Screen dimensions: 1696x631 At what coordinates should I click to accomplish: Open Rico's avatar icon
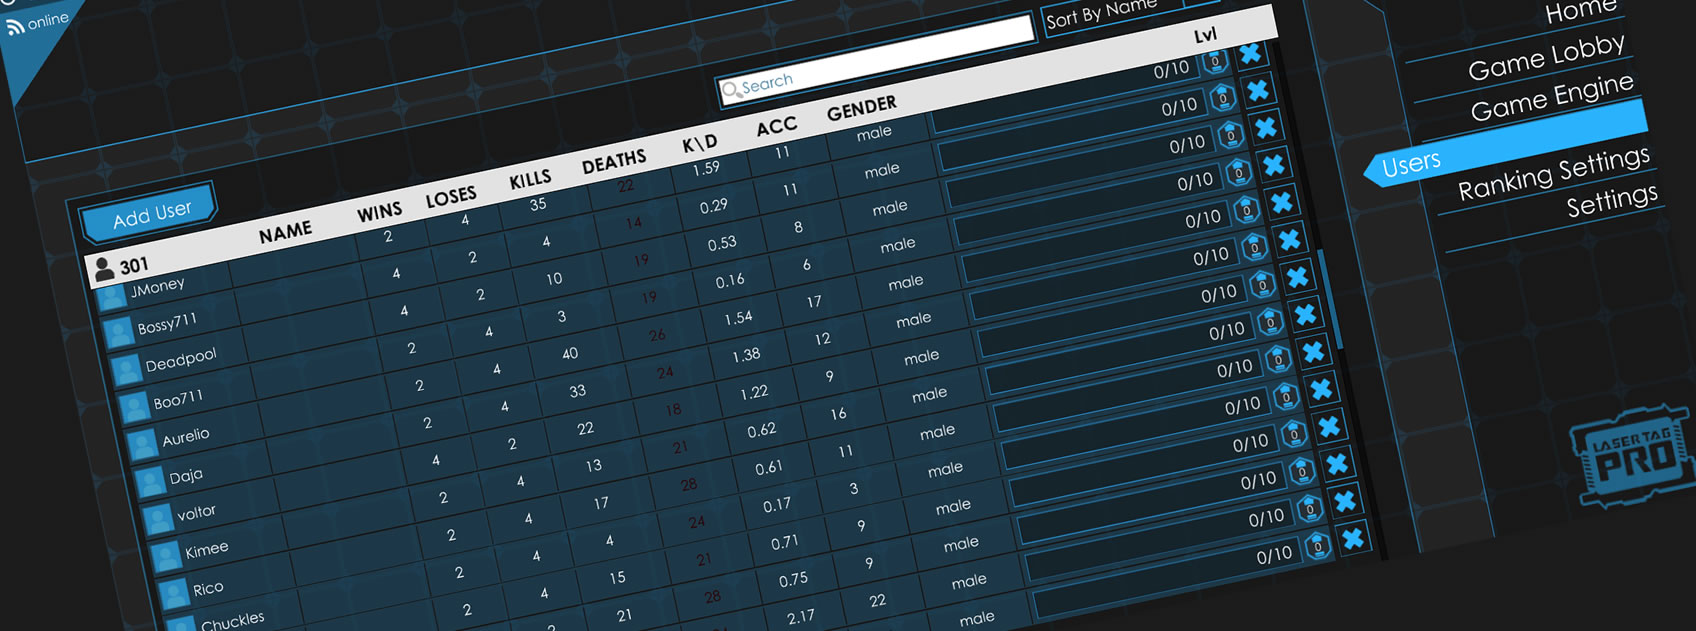coord(174,594)
